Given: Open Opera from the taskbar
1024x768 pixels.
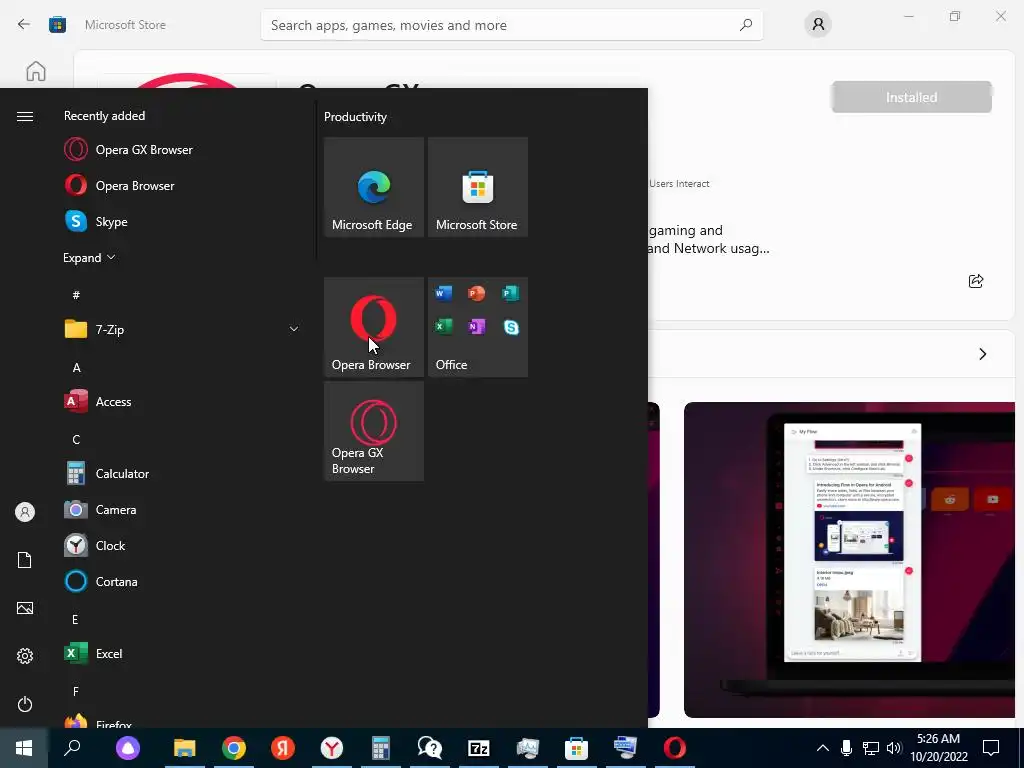Looking at the screenshot, I should pos(675,748).
